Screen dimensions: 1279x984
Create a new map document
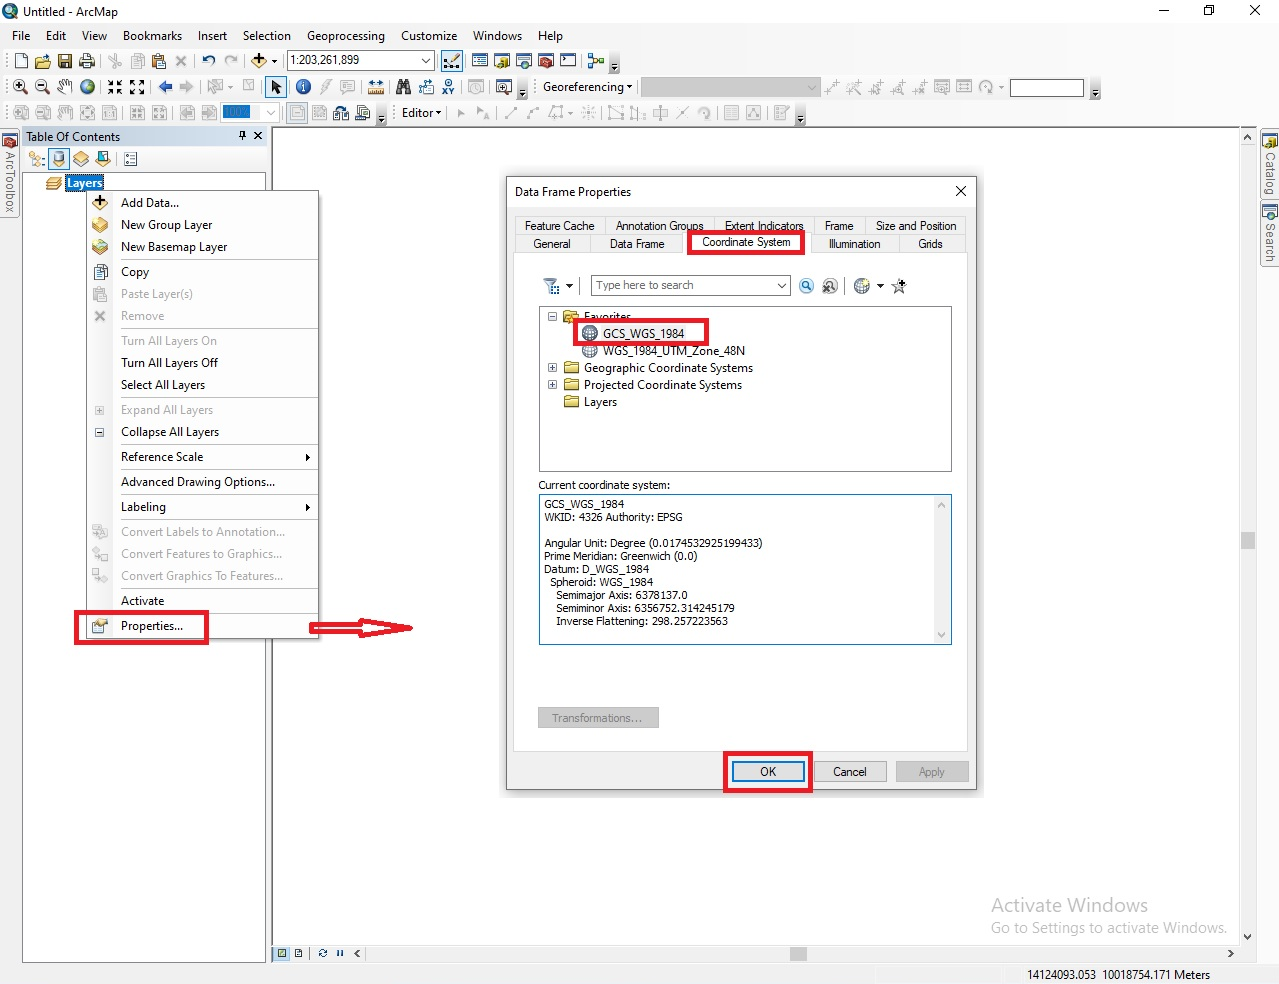(21, 61)
